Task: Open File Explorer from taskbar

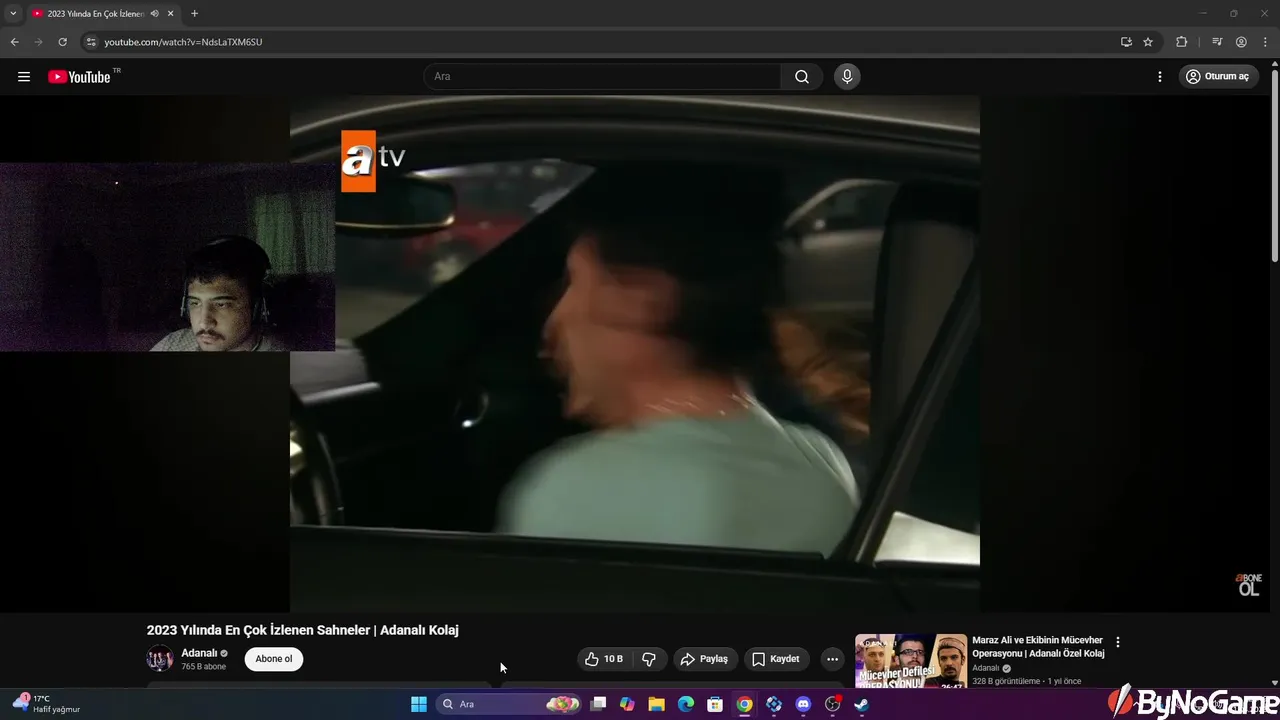Action: (x=656, y=704)
